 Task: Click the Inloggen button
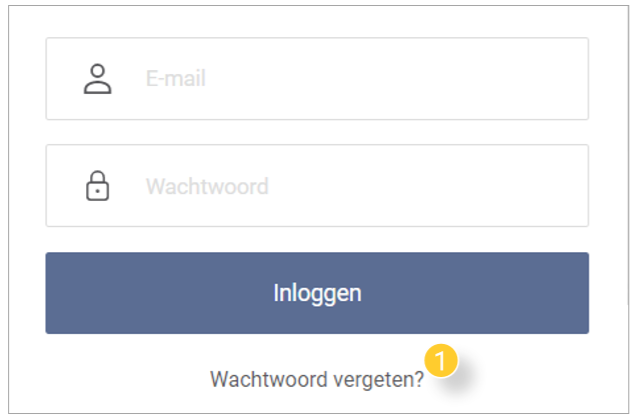pos(317,293)
